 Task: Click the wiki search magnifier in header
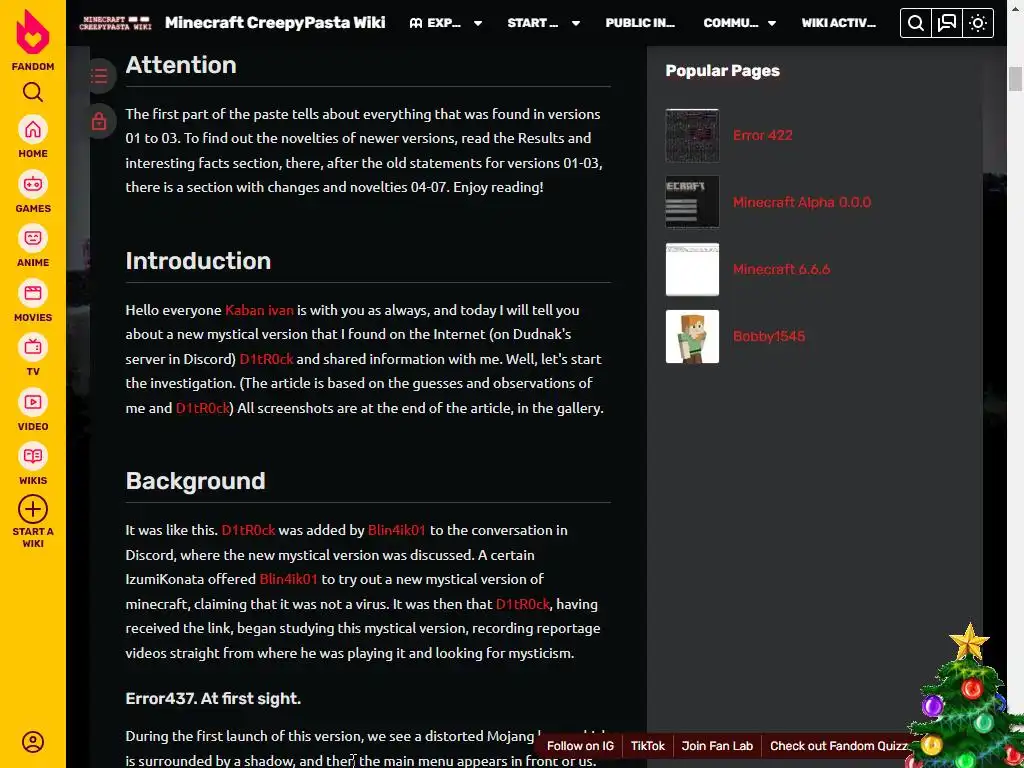pos(916,24)
